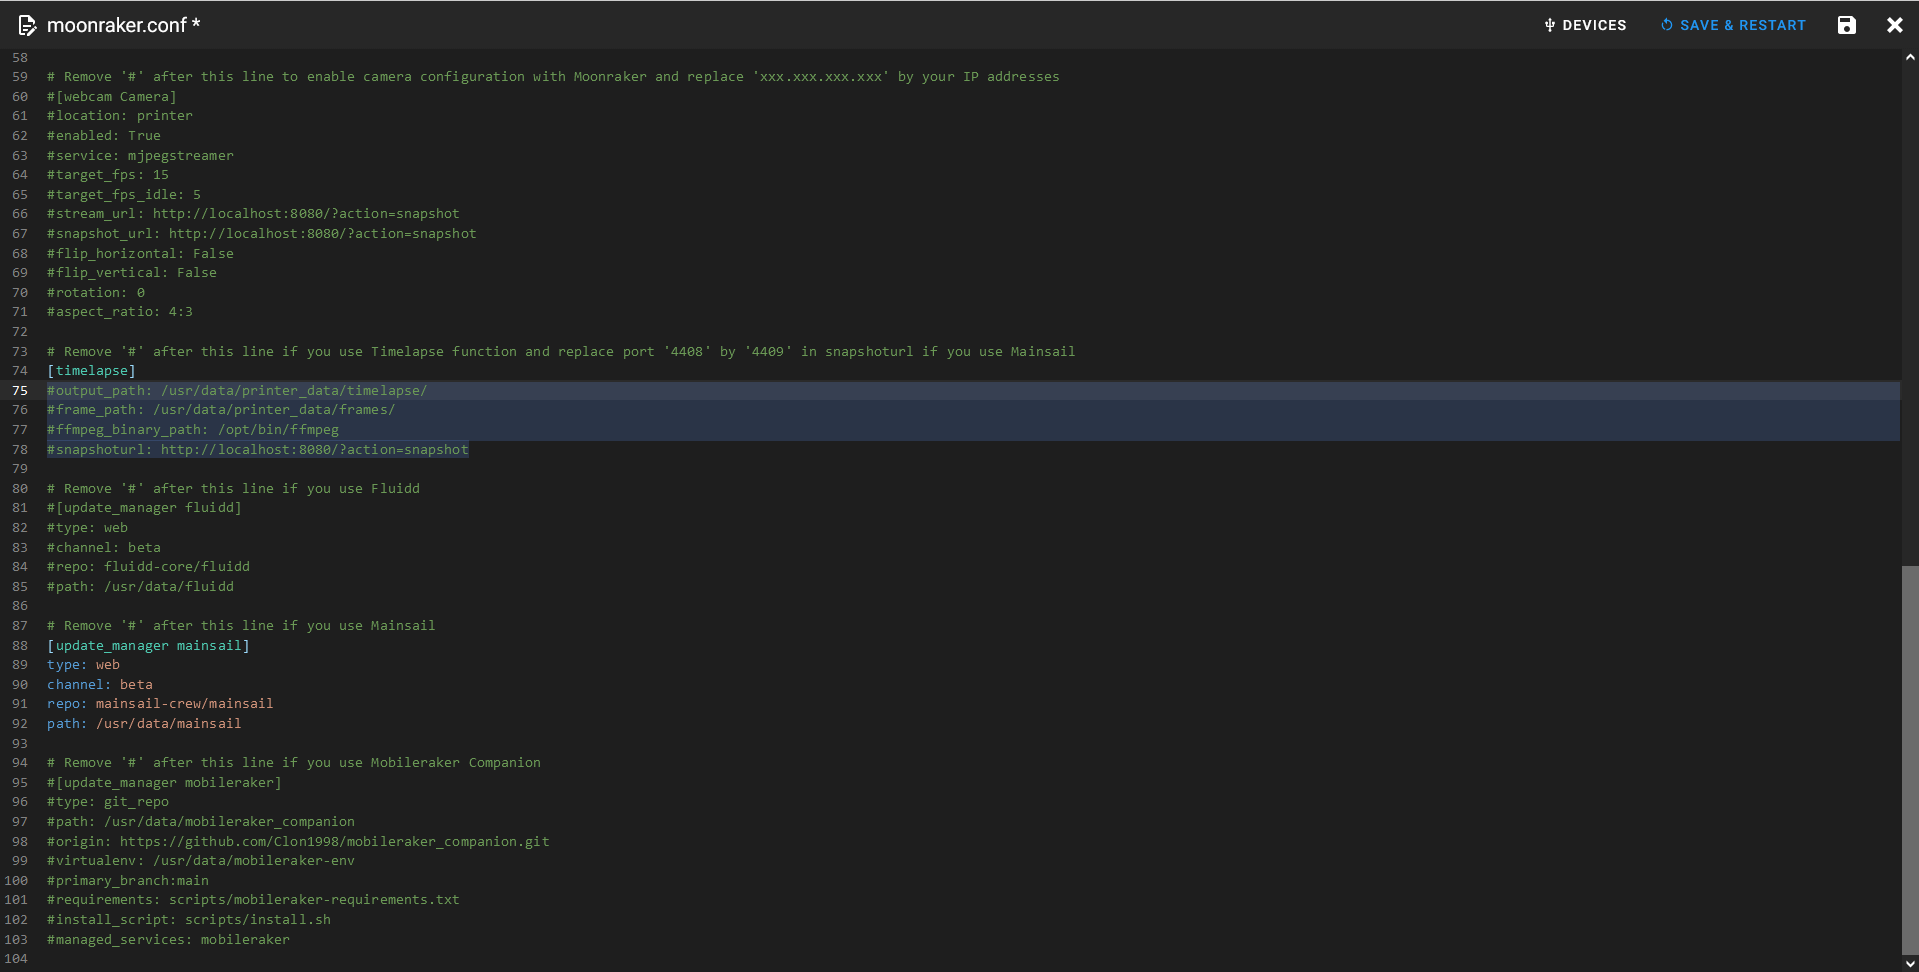Click the 'if you use Fluidd' comment line
The width and height of the screenshot is (1919, 972).
click(234, 489)
